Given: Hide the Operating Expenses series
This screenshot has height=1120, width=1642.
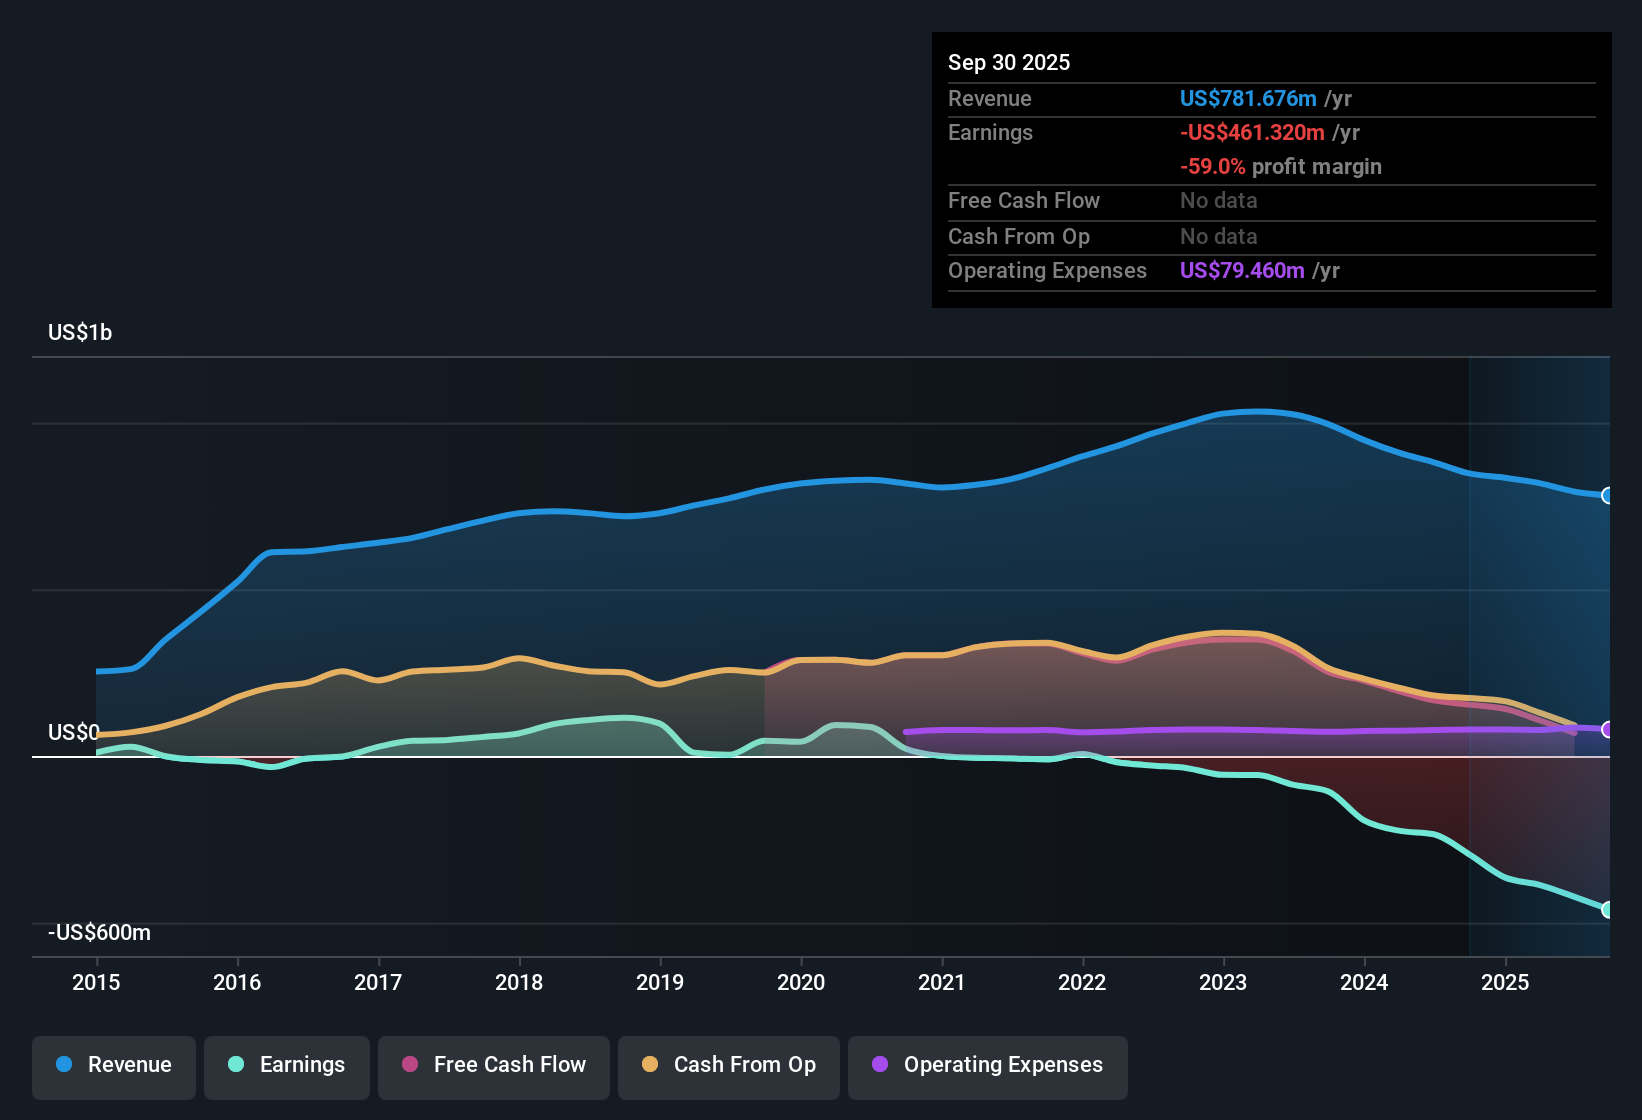Looking at the screenshot, I should [988, 1066].
